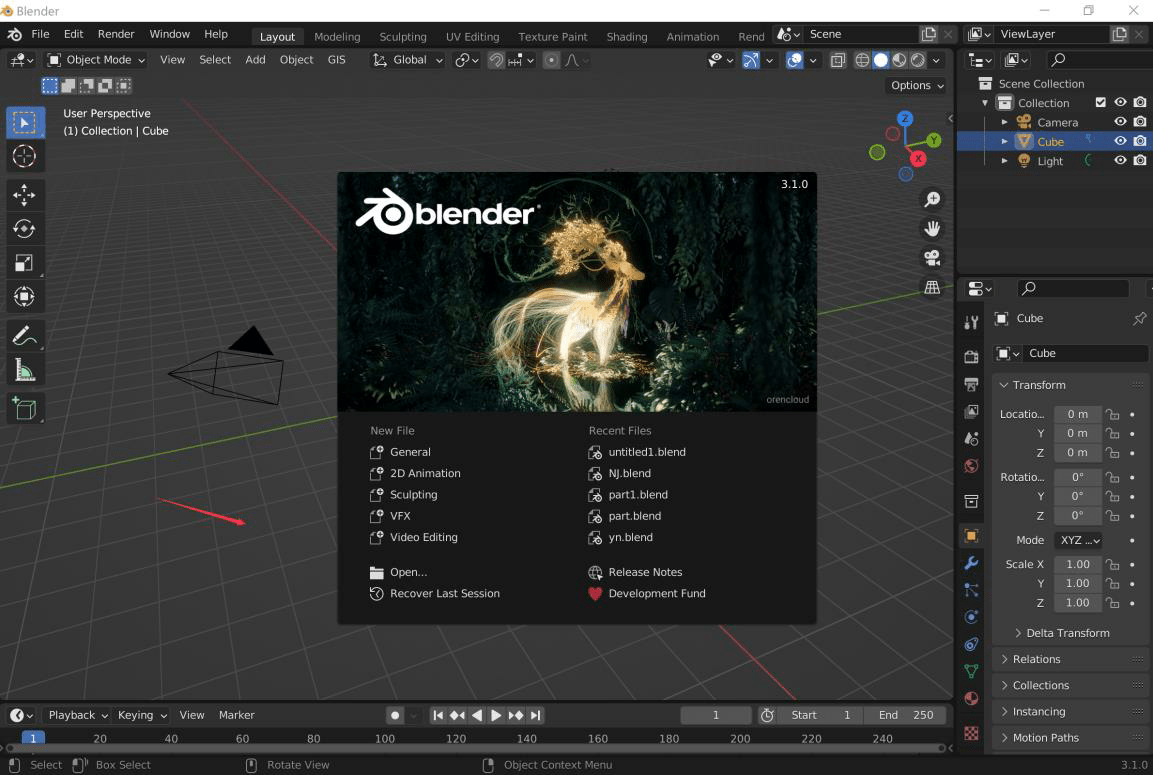Select the Annotate tool
Viewport: 1153px width, 775px height.
pyautogui.click(x=24, y=336)
